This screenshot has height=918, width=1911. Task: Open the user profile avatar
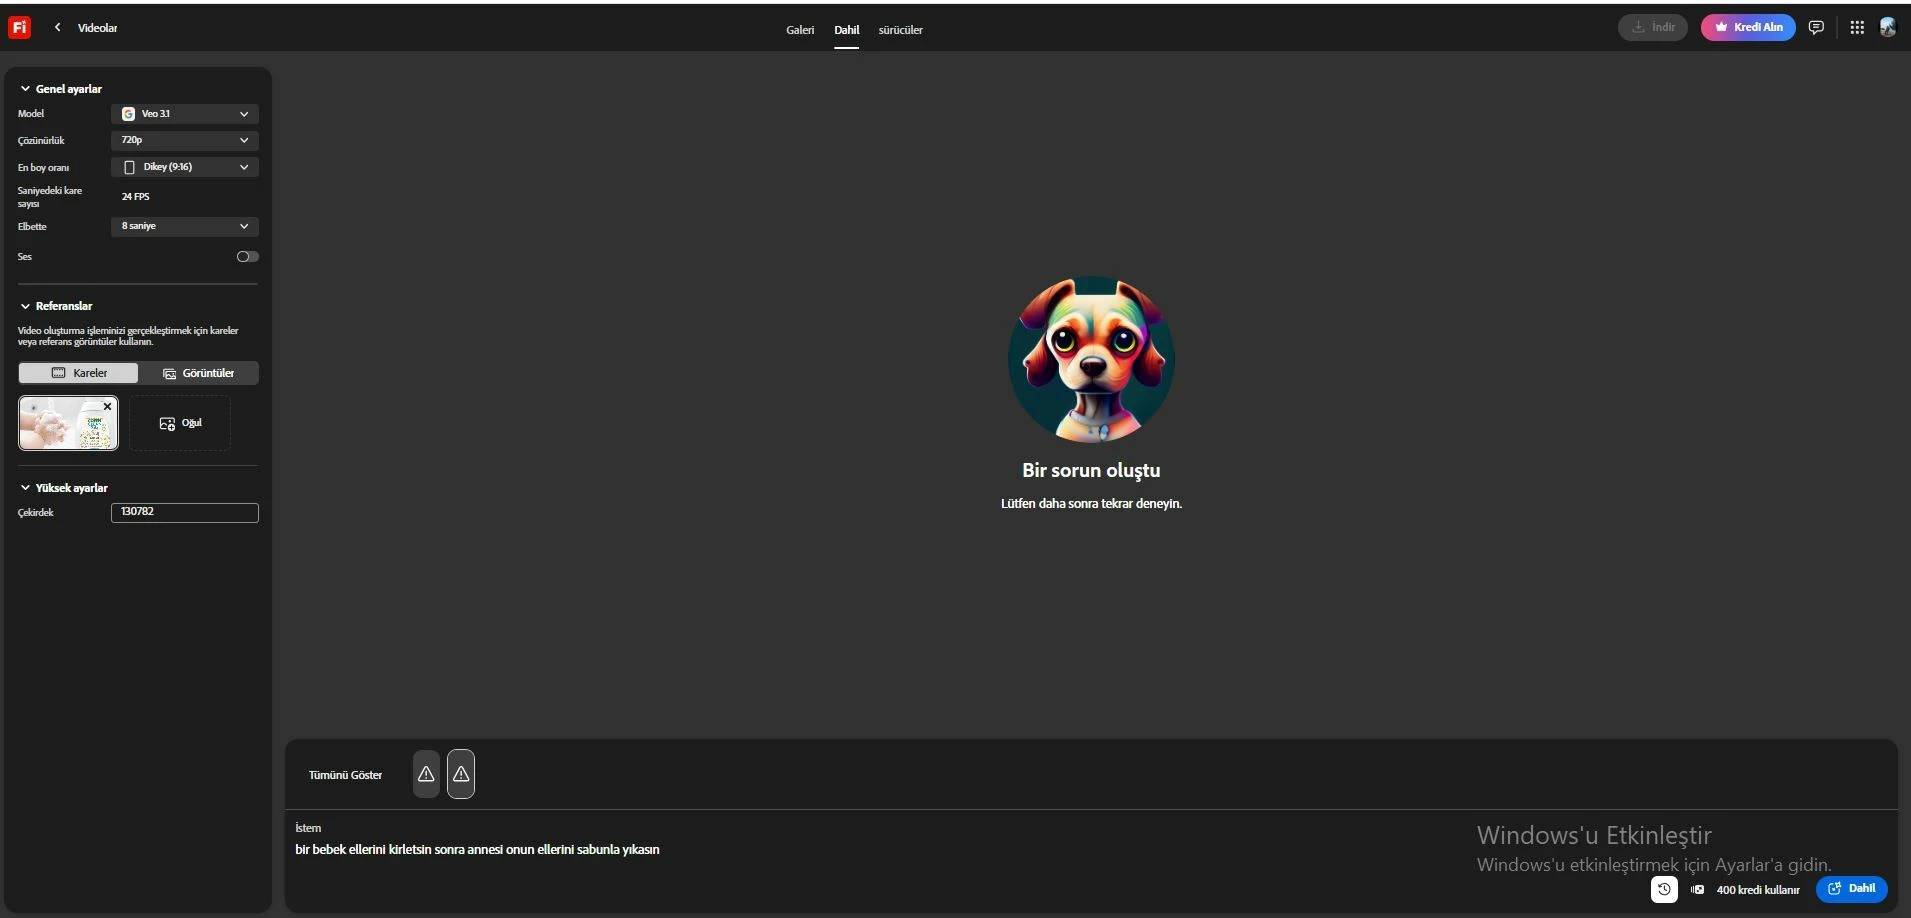pos(1888,28)
